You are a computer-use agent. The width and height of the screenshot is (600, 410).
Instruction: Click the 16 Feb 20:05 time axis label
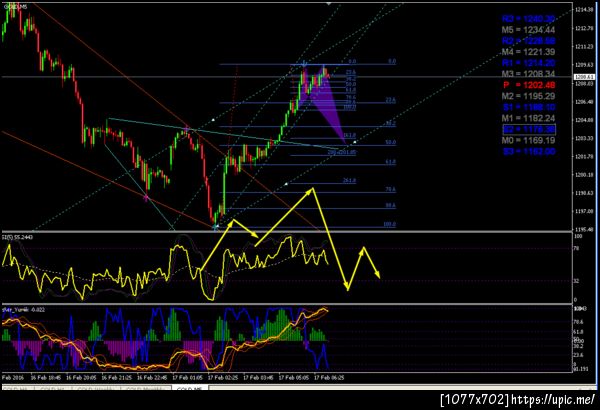81,377
